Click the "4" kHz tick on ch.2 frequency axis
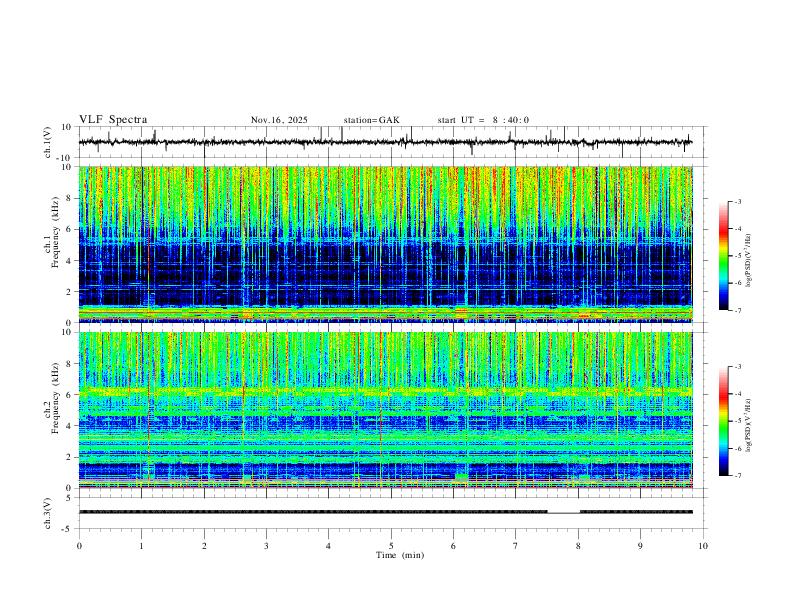This screenshot has height=612, width=792. pos(69,426)
